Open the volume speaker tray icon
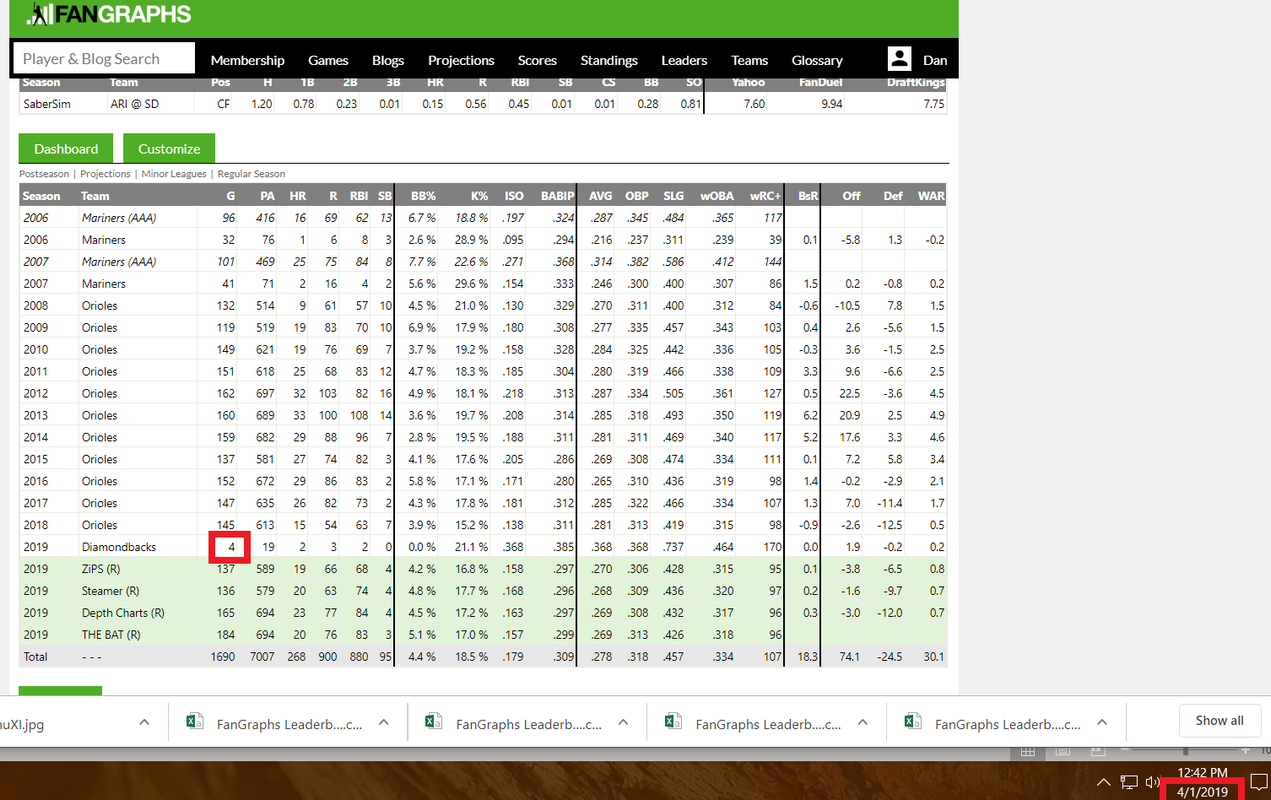This screenshot has height=800, width=1271. (x=1153, y=782)
